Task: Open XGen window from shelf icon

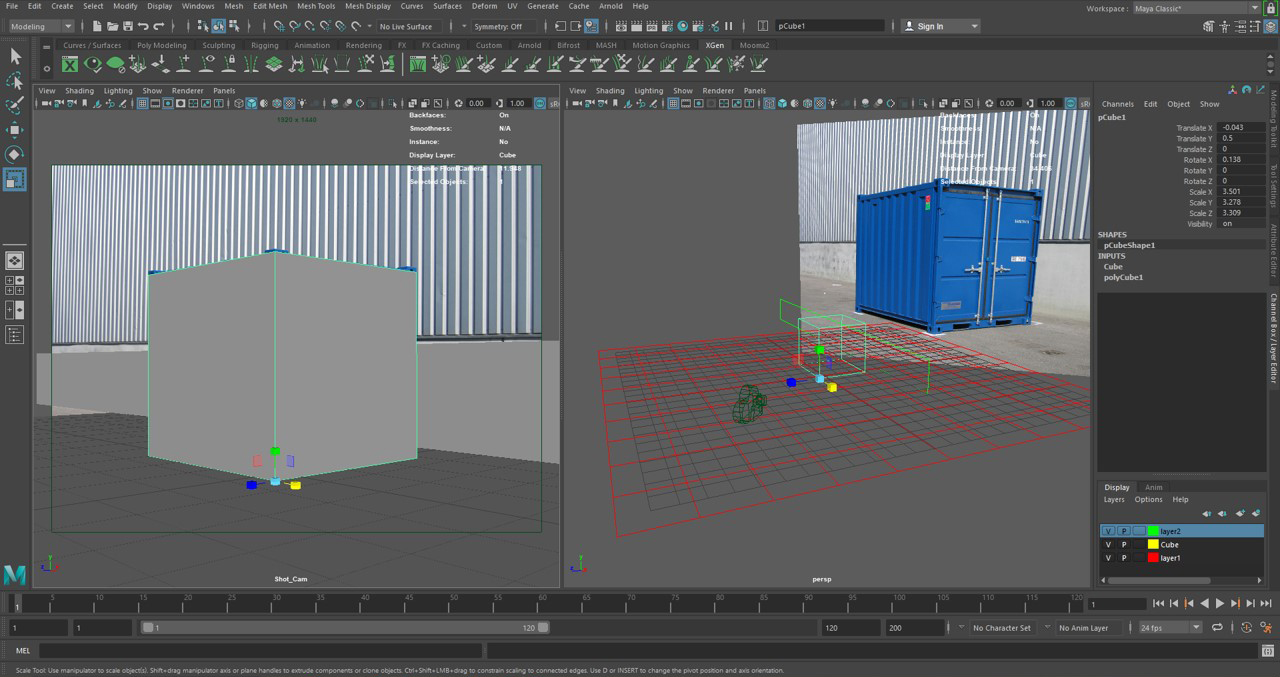Action: click(70, 64)
